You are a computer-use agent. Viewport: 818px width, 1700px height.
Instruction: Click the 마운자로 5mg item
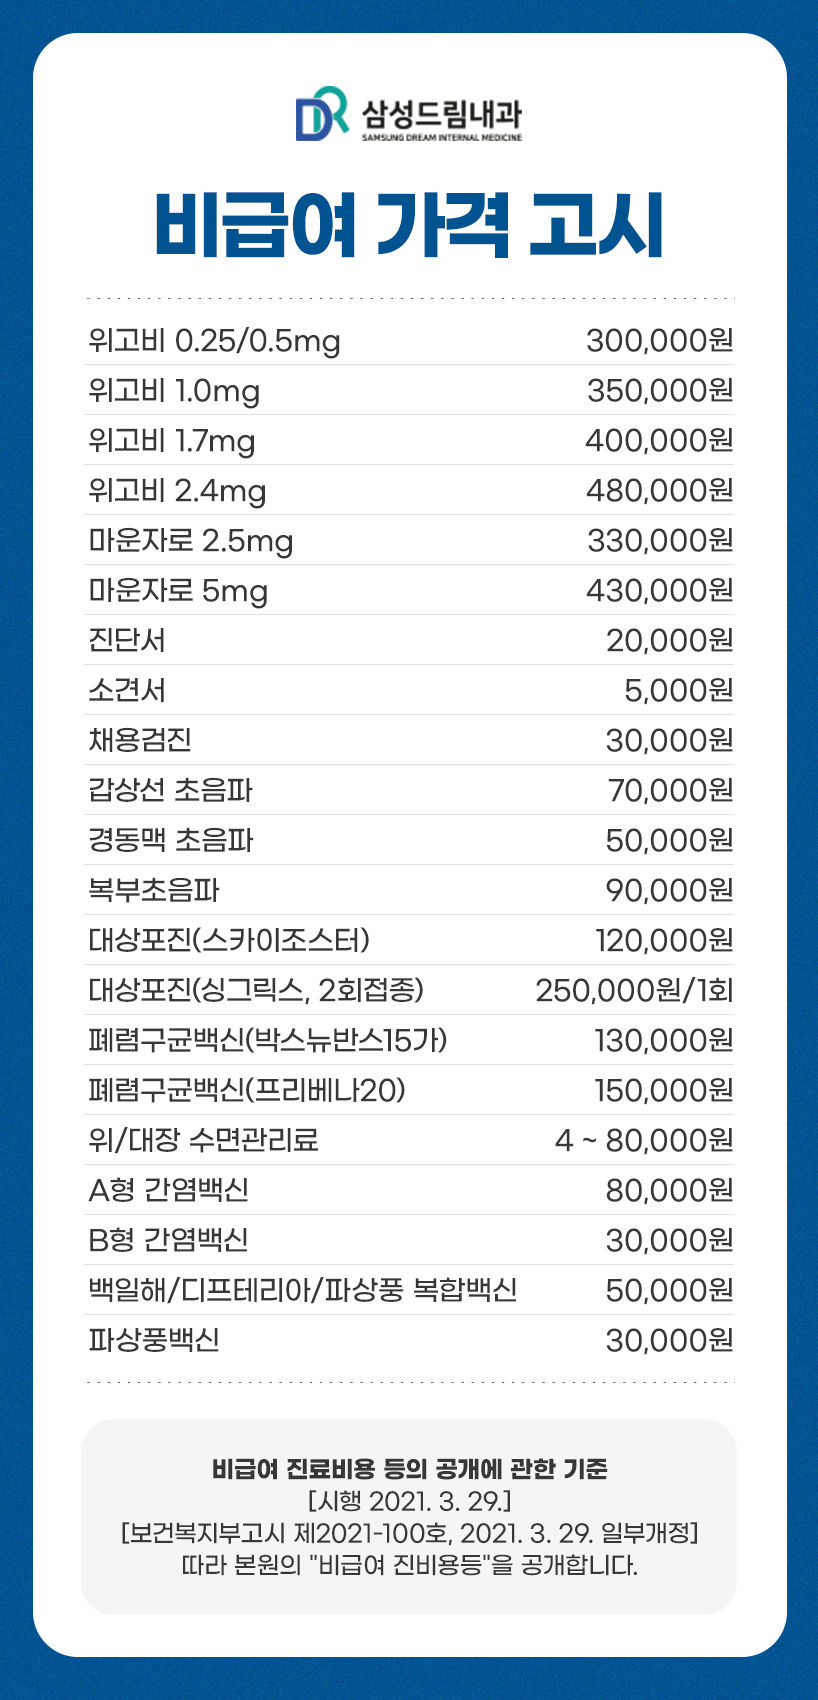(178, 591)
